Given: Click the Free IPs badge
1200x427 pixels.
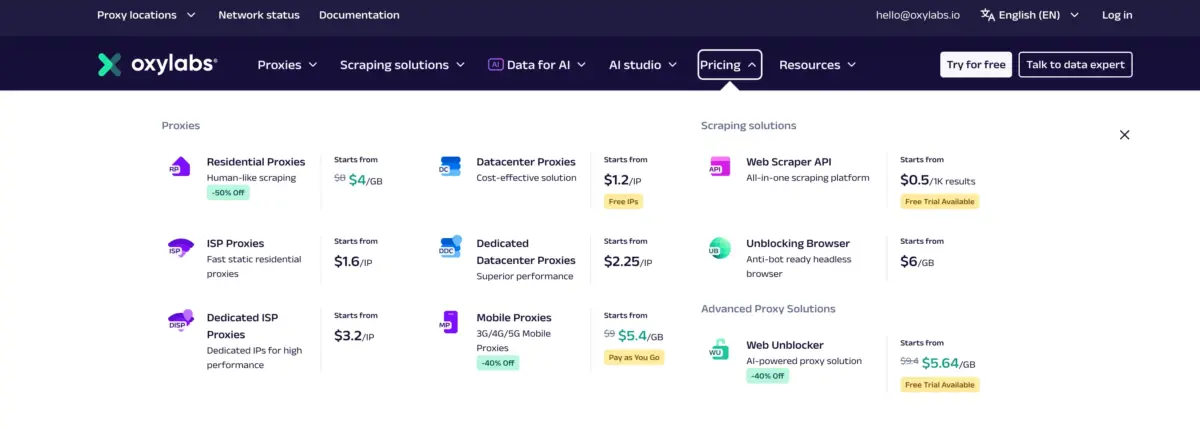Looking at the screenshot, I should tap(623, 201).
